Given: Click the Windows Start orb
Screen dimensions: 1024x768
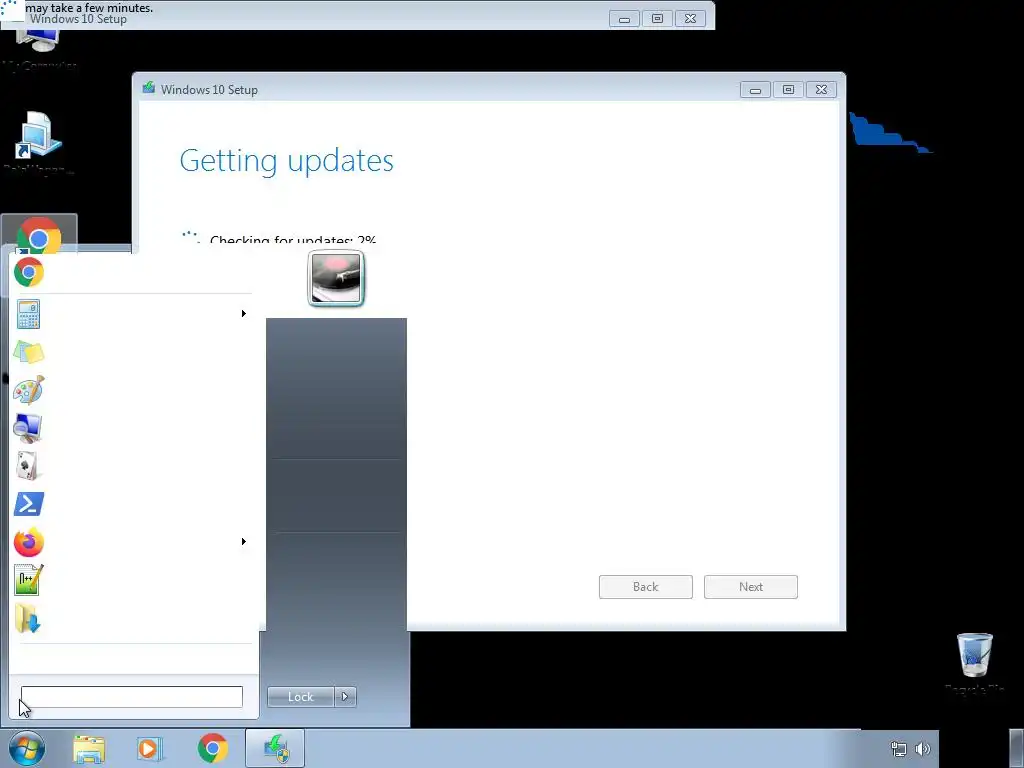Looking at the screenshot, I should click(27, 748).
